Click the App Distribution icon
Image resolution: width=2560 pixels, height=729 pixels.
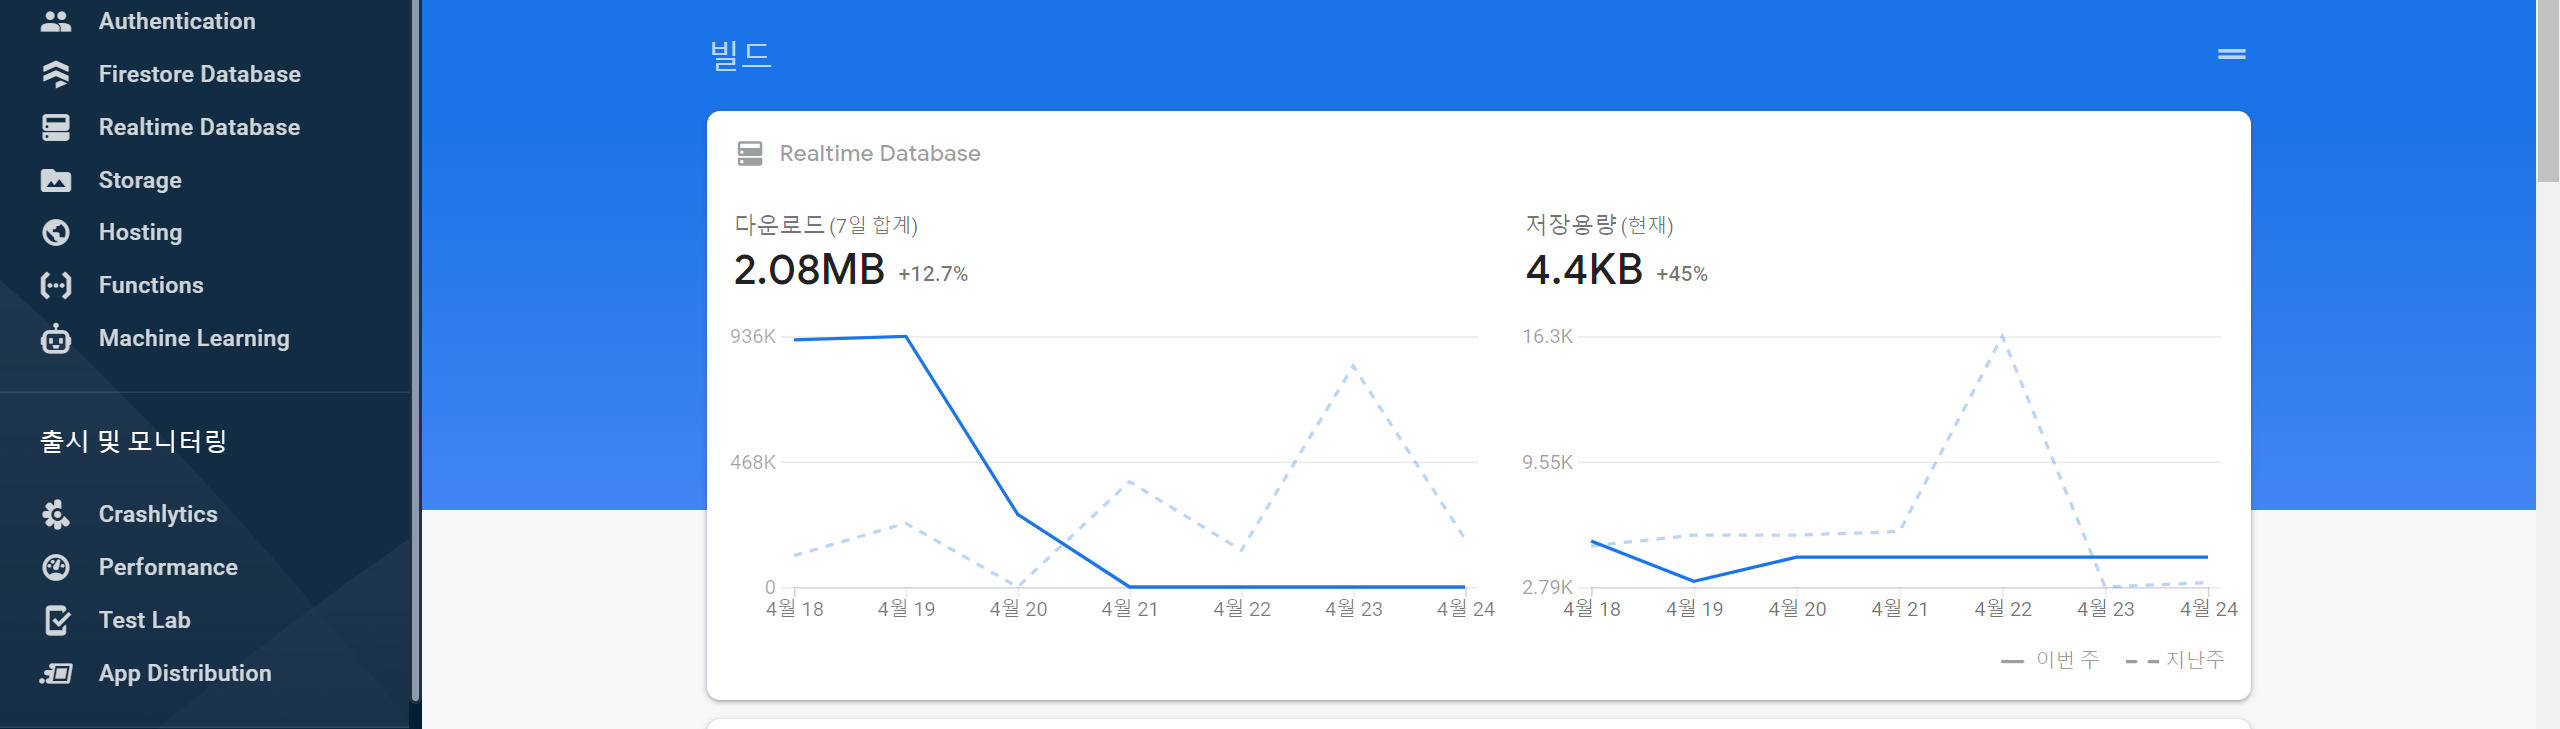pos(56,673)
